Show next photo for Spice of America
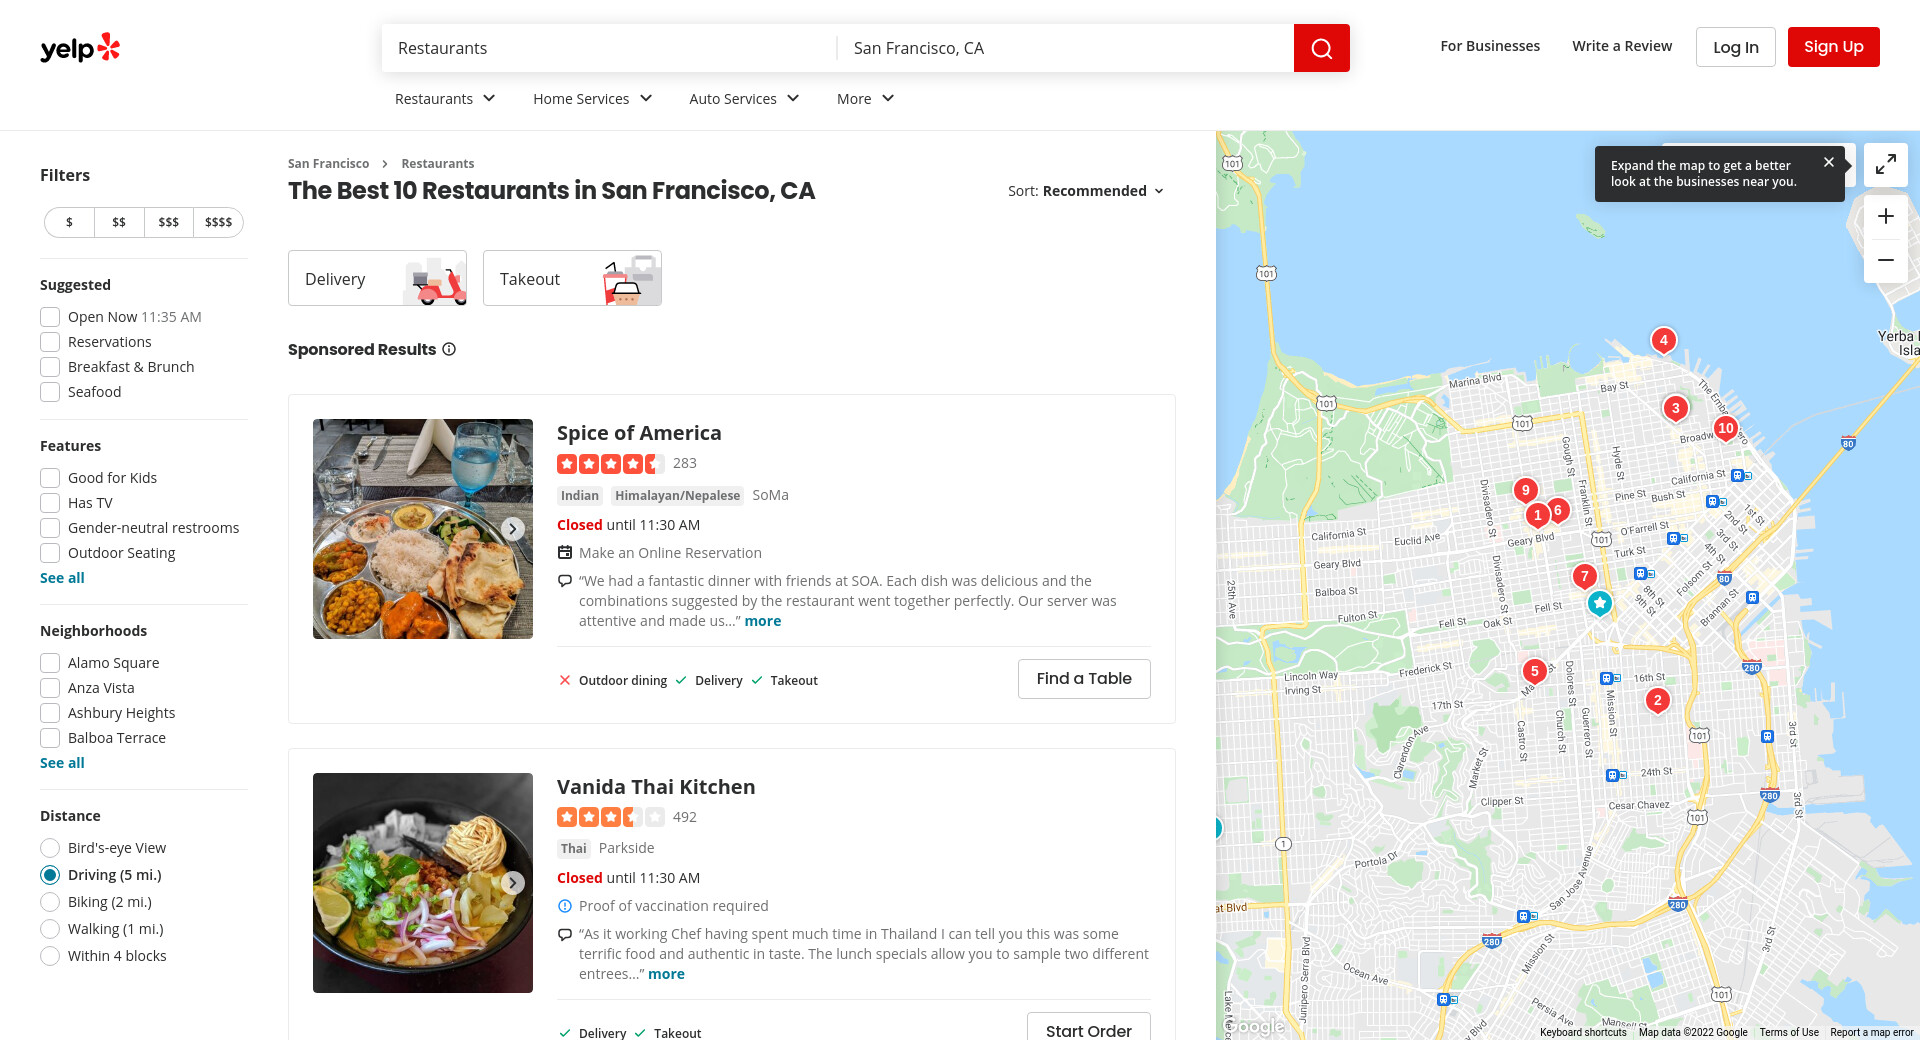 pyautogui.click(x=513, y=529)
